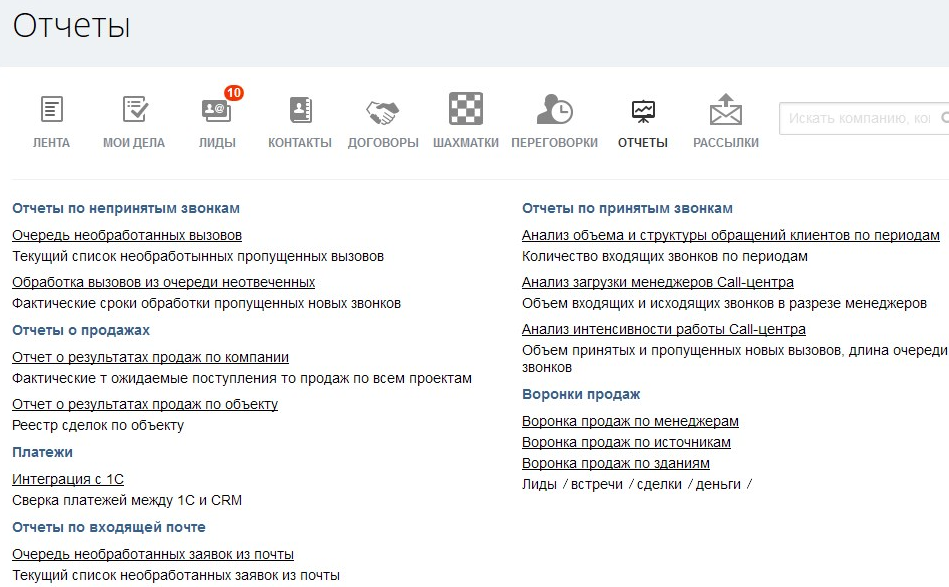Click the Воронки продаж section heading
This screenshot has height=587, width=949.
coord(581,395)
